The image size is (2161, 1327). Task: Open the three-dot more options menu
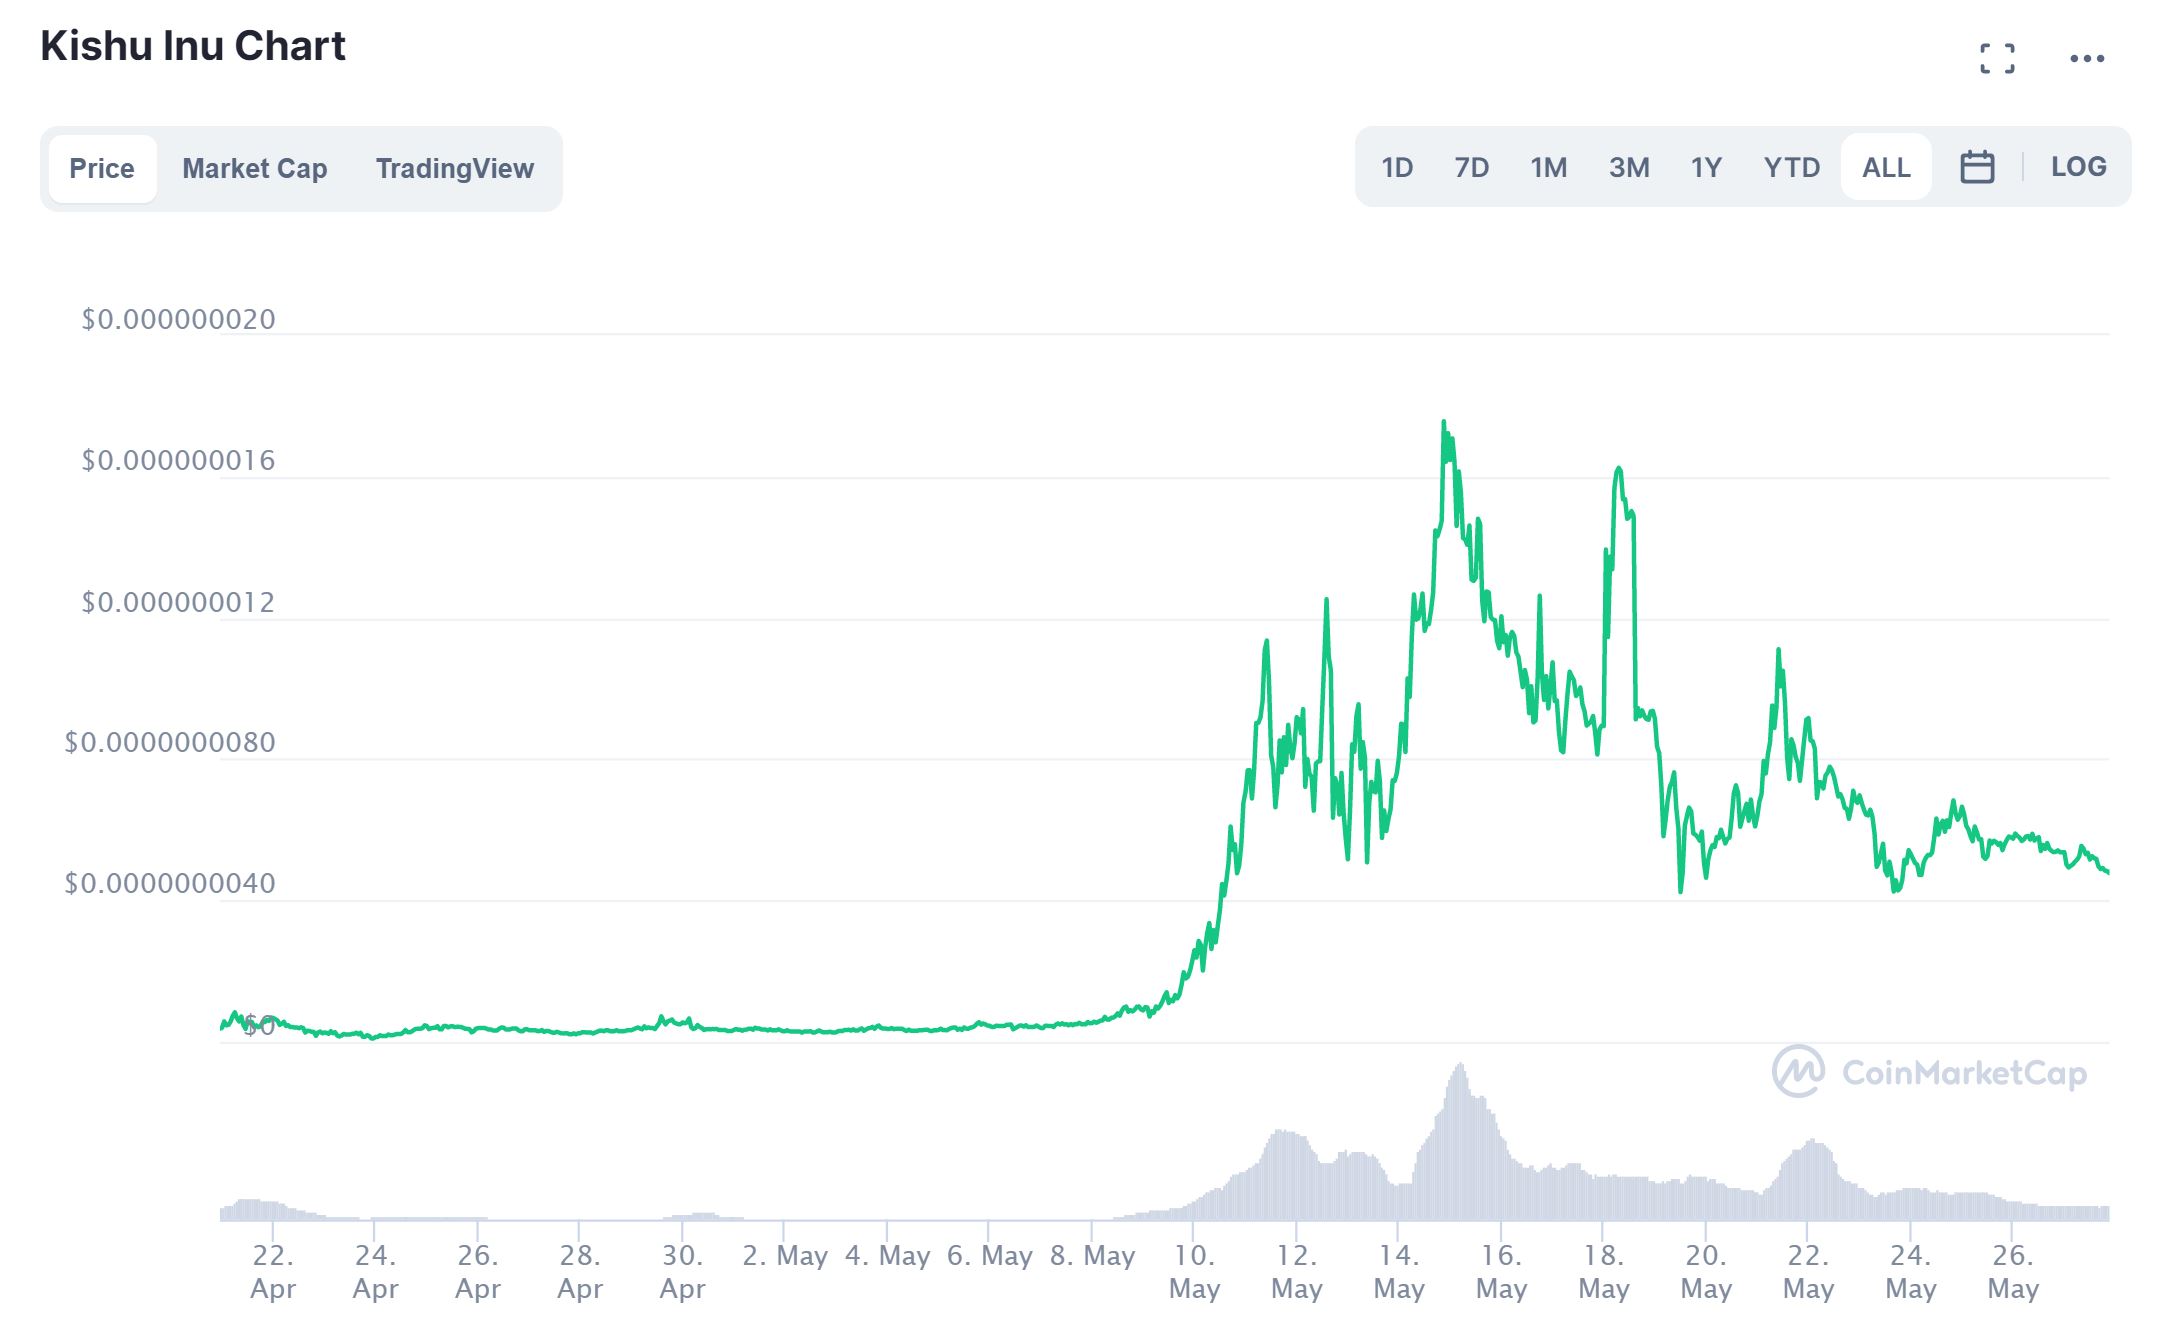2086,58
